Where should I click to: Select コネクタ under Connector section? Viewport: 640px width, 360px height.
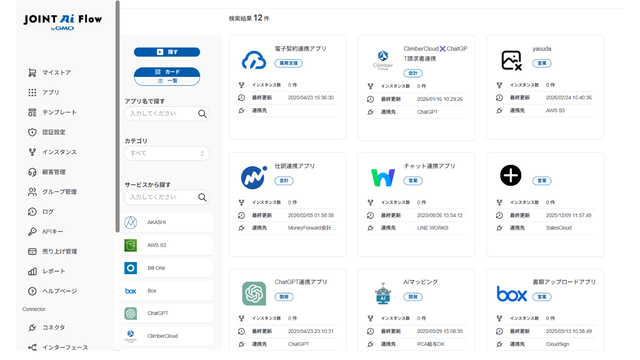53,328
